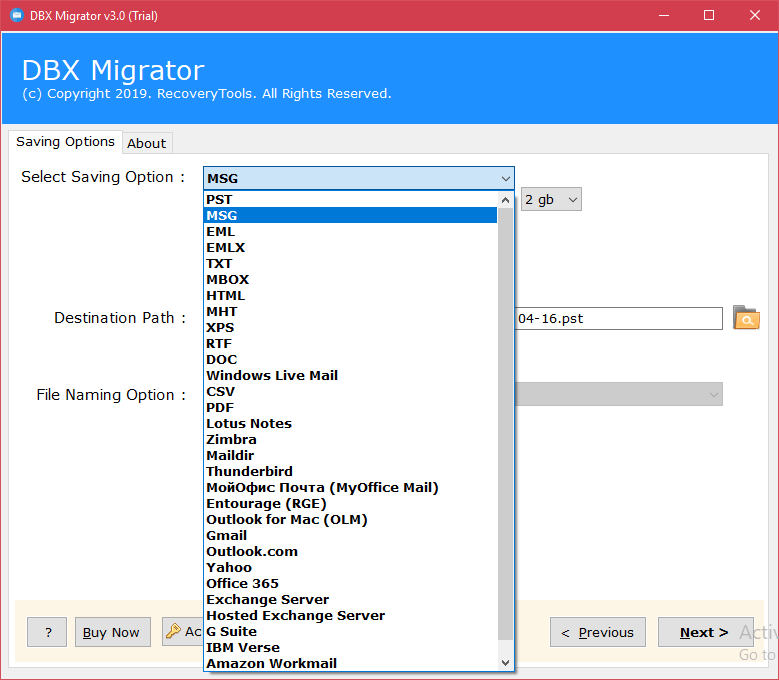Open the File Naming Option dropdown arrow
The width and height of the screenshot is (779, 680).
coord(713,395)
